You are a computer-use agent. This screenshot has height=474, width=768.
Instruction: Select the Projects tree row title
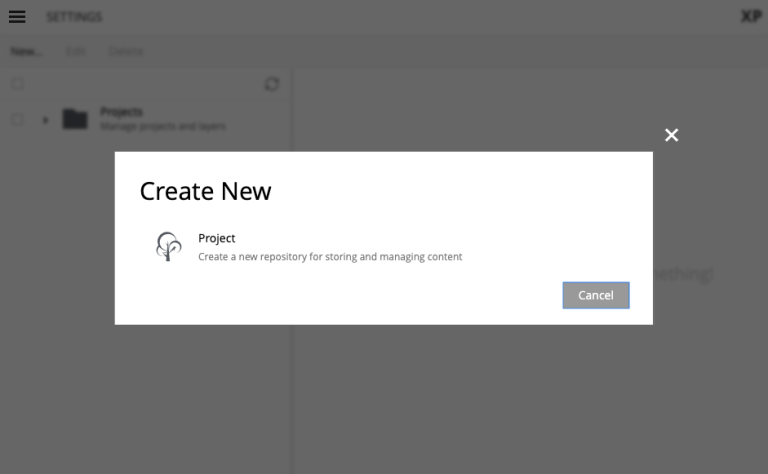point(121,112)
